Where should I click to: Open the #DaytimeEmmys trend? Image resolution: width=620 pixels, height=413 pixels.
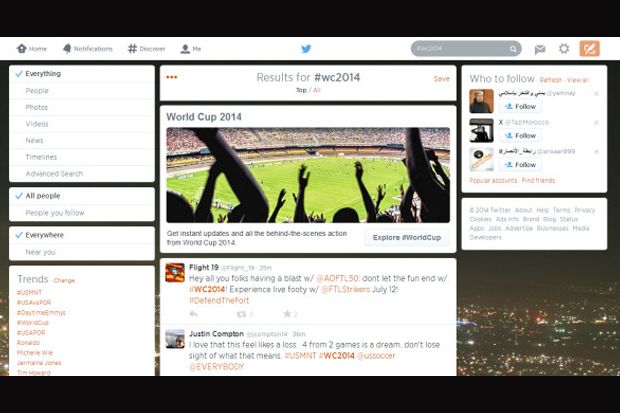click(x=41, y=313)
